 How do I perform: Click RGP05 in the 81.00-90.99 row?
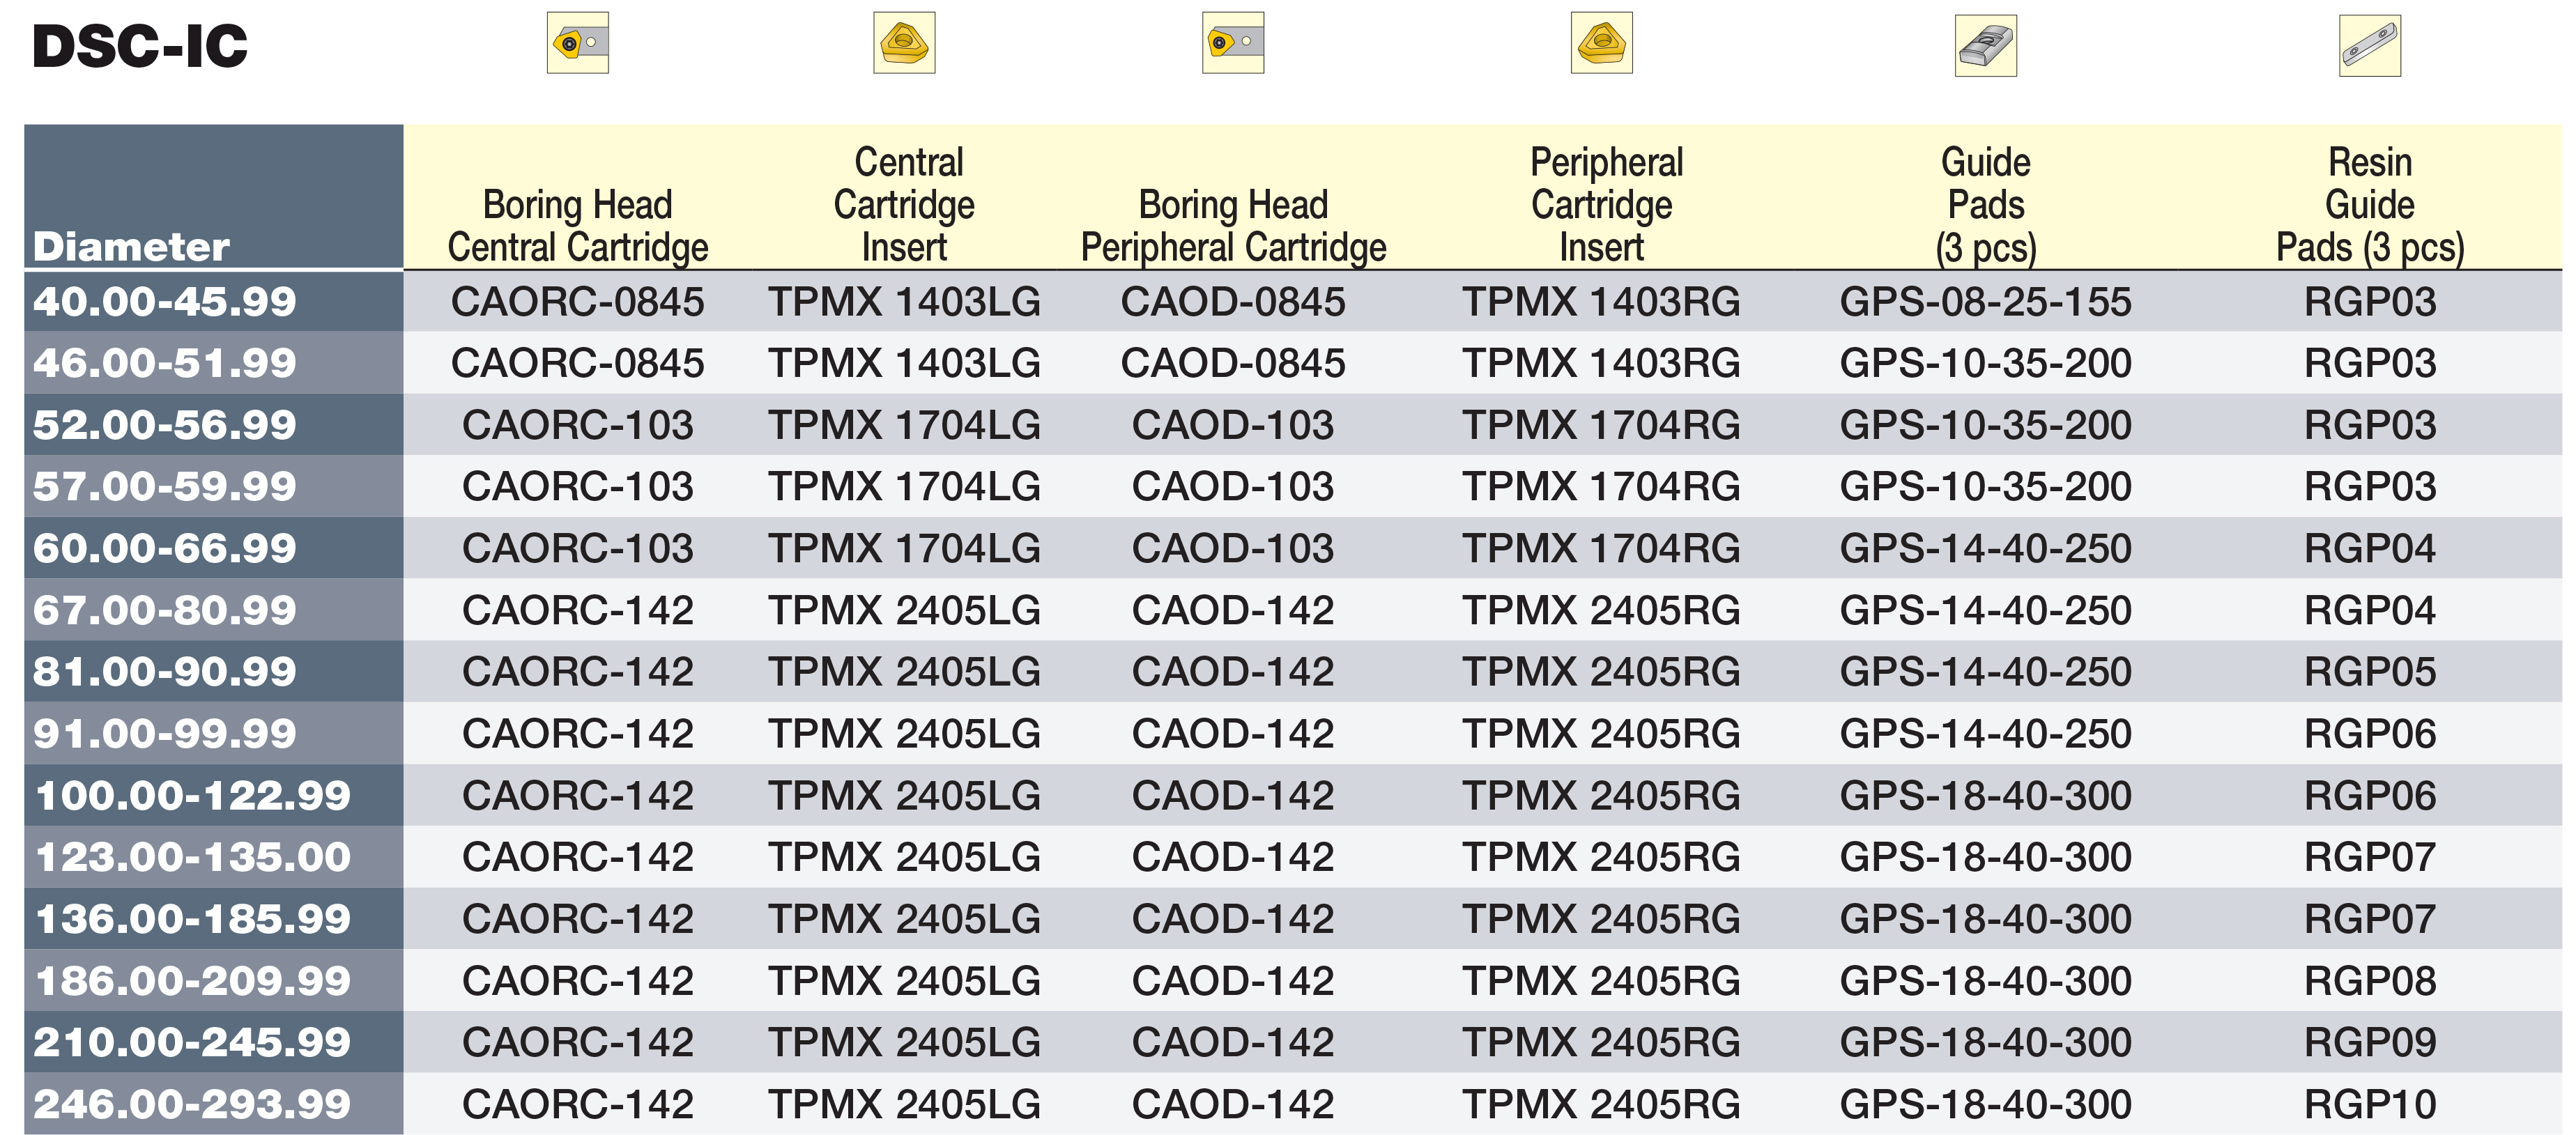coord(2369,672)
